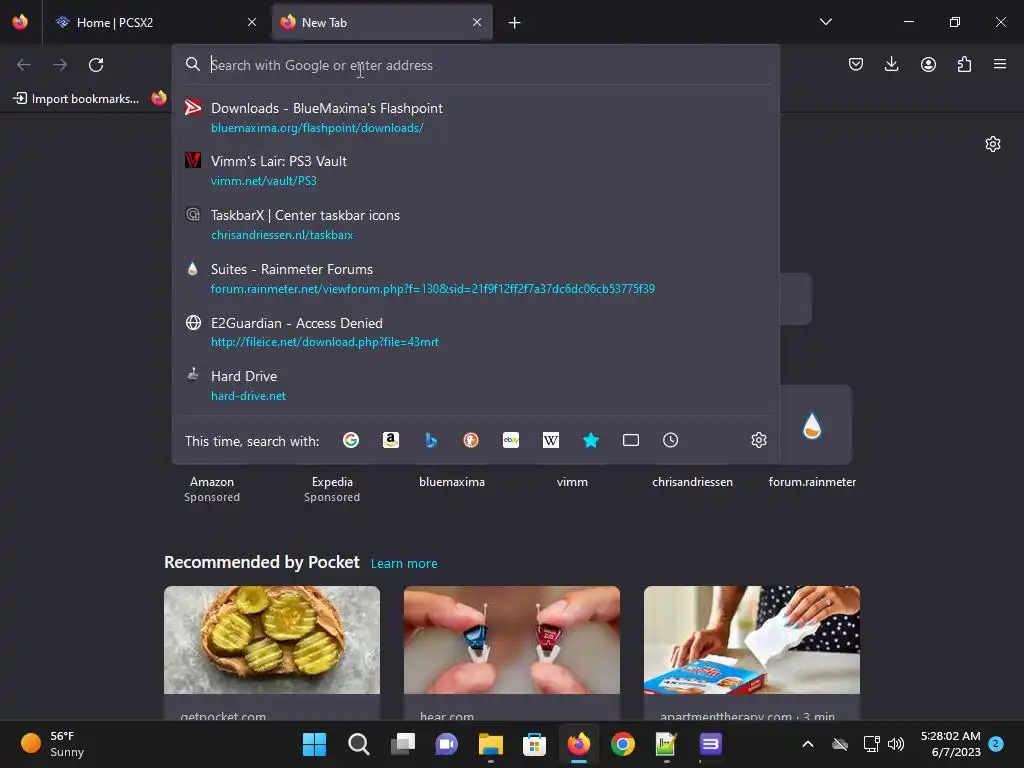Open search settings gear in dropdown

click(x=758, y=440)
